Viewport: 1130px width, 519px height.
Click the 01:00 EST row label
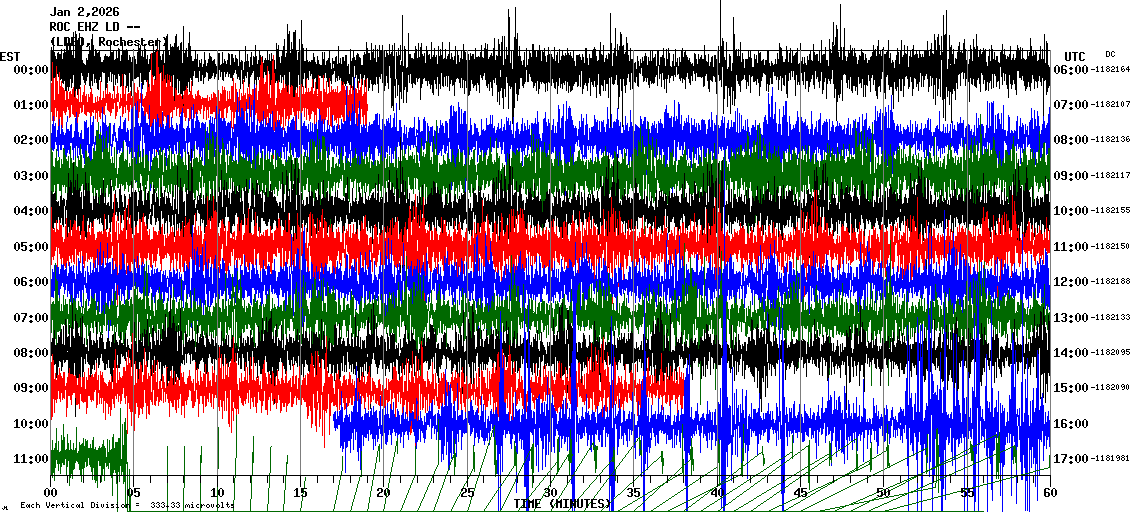32,105
